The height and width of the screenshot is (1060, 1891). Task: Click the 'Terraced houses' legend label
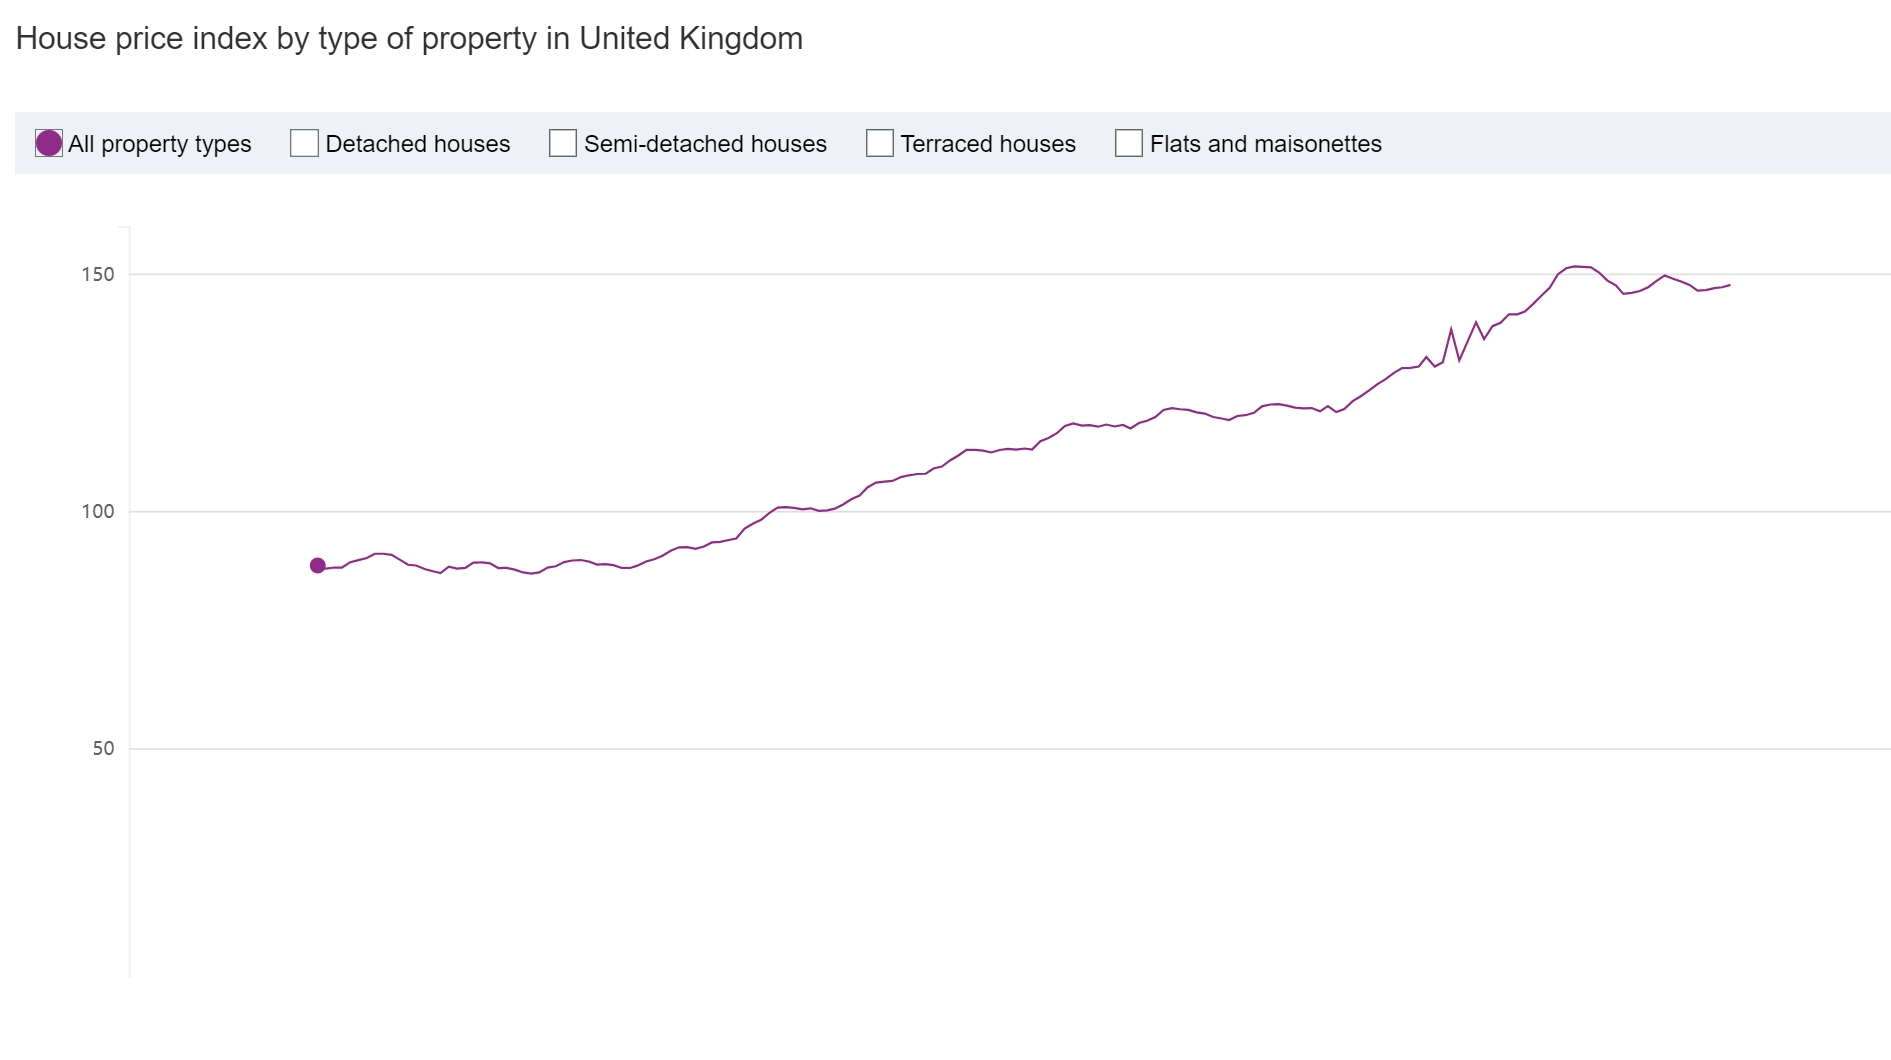click(x=988, y=144)
